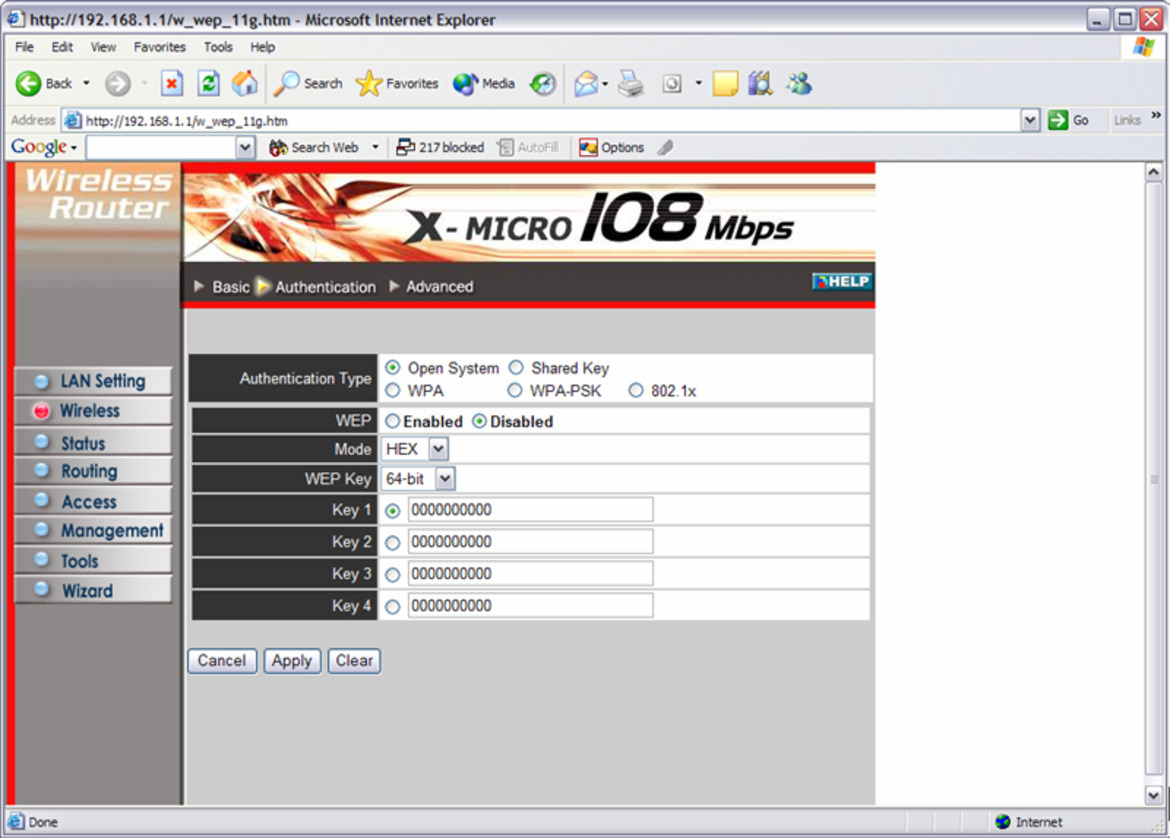1170x838 pixels.
Task: Click the page icon in address bar
Action: pos(72,120)
